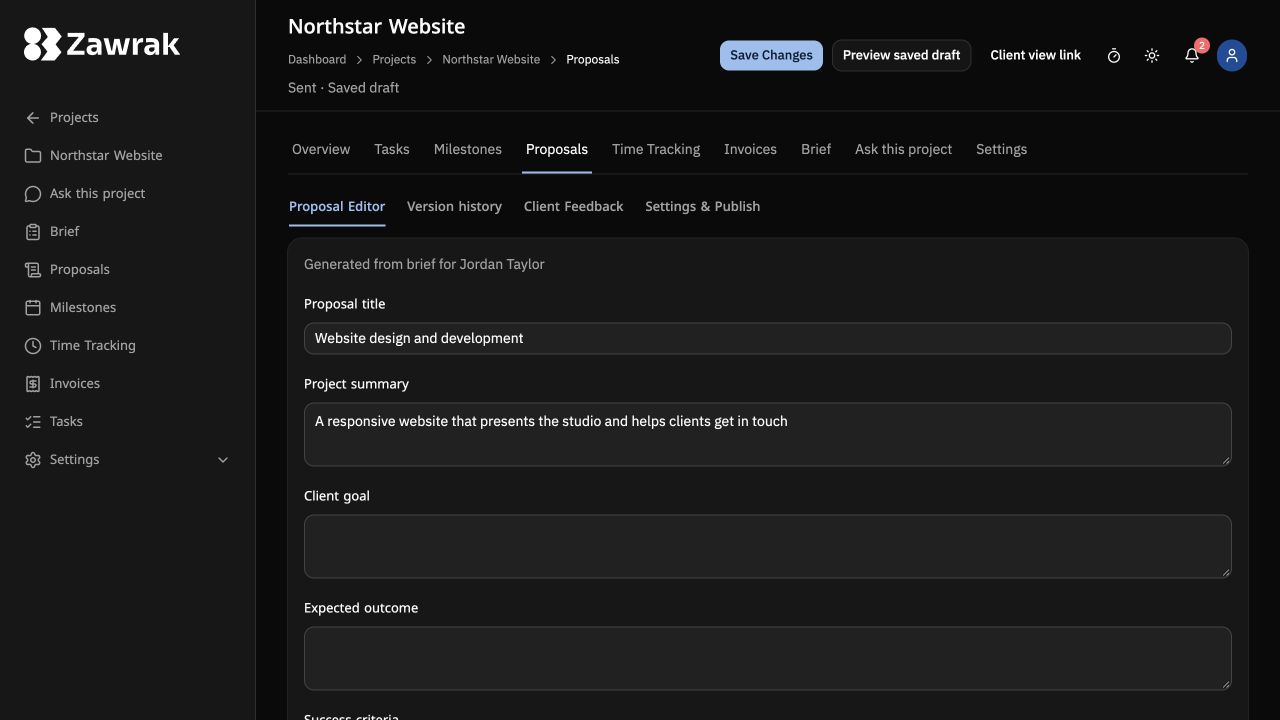This screenshot has height=720, width=1280.
Task: Click Northstar Website breadcrumb link
Action: pos(491,59)
